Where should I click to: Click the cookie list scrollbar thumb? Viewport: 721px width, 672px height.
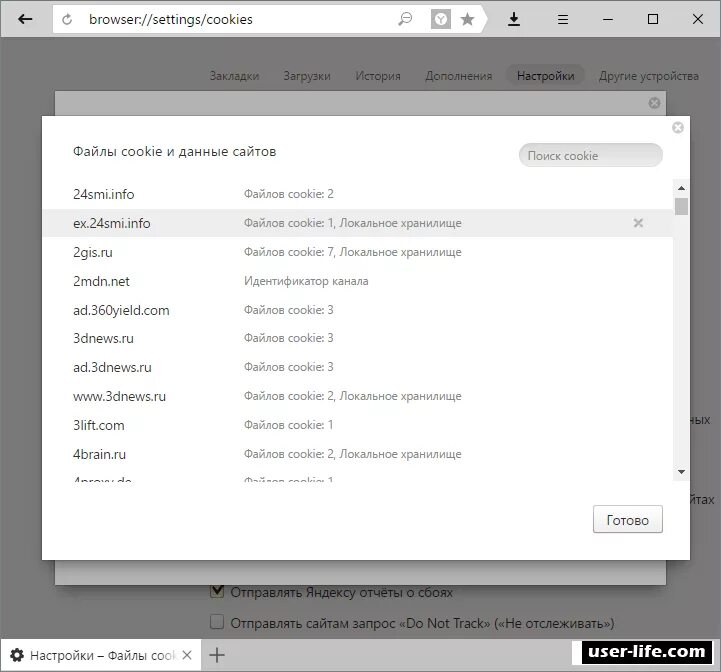(681, 207)
